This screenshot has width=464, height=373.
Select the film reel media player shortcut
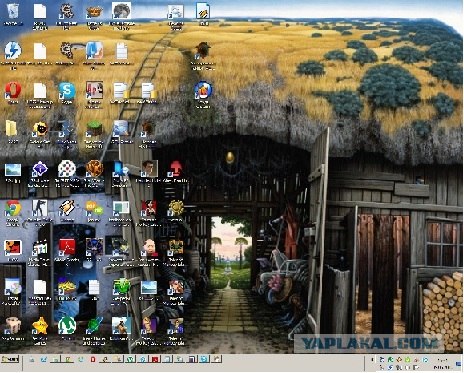(67, 169)
